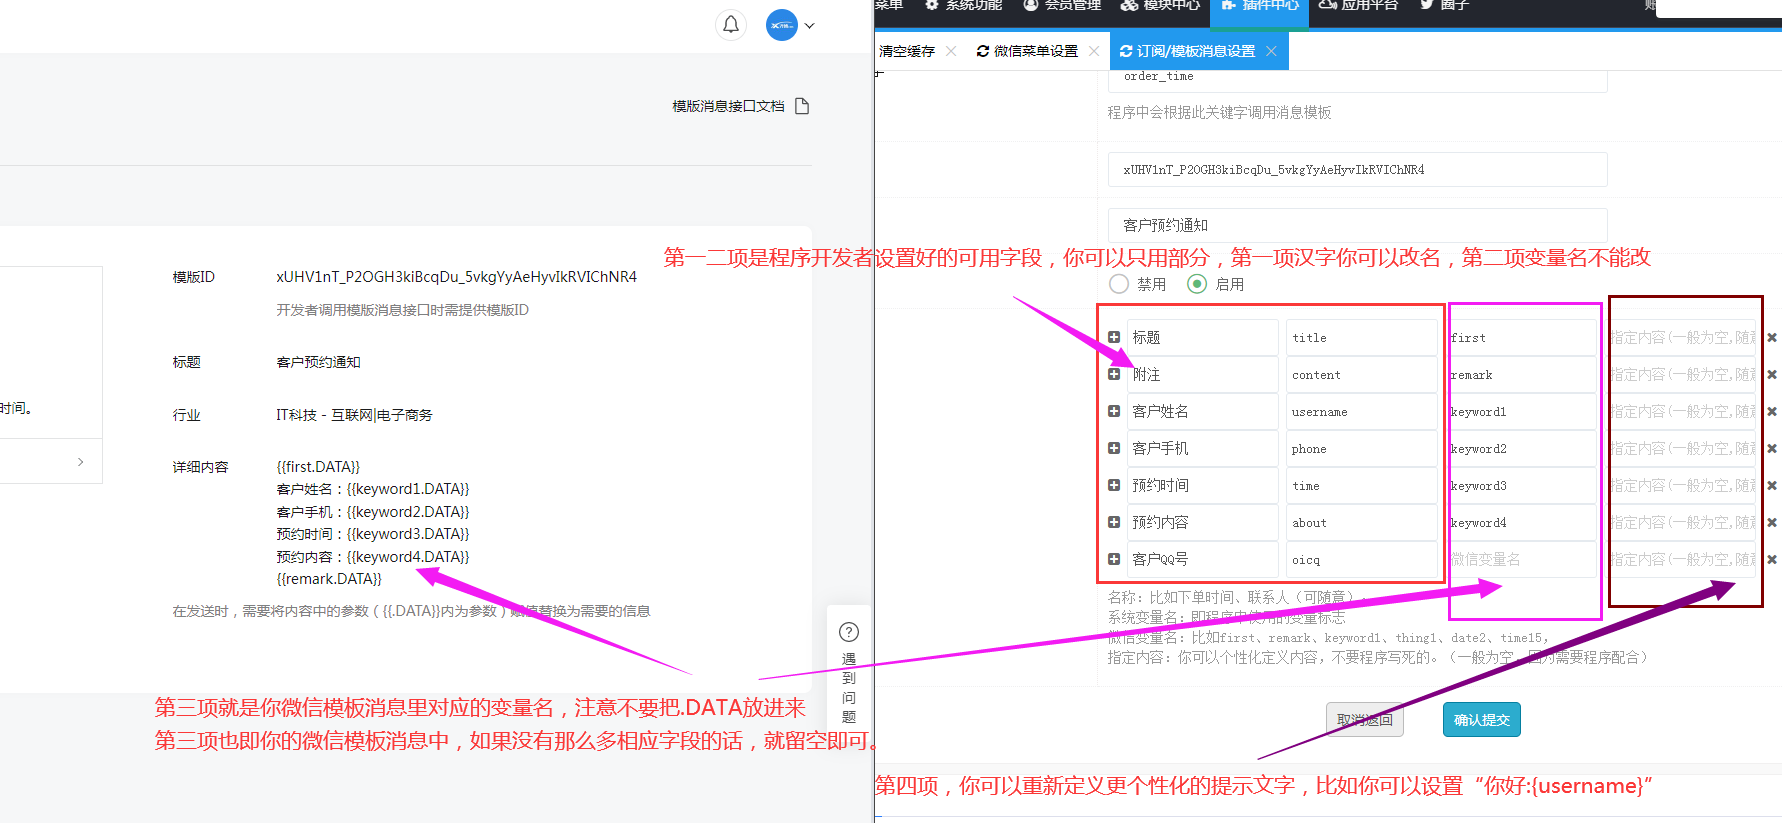Open the 模版消息接口文档 document icon
The image size is (1782, 823).
tap(801, 106)
